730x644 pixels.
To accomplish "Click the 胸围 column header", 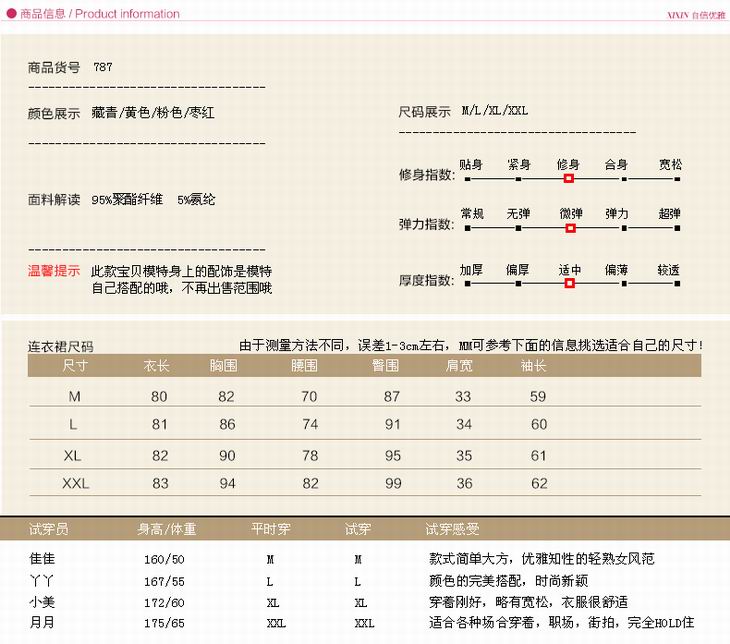I will click(223, 366).
